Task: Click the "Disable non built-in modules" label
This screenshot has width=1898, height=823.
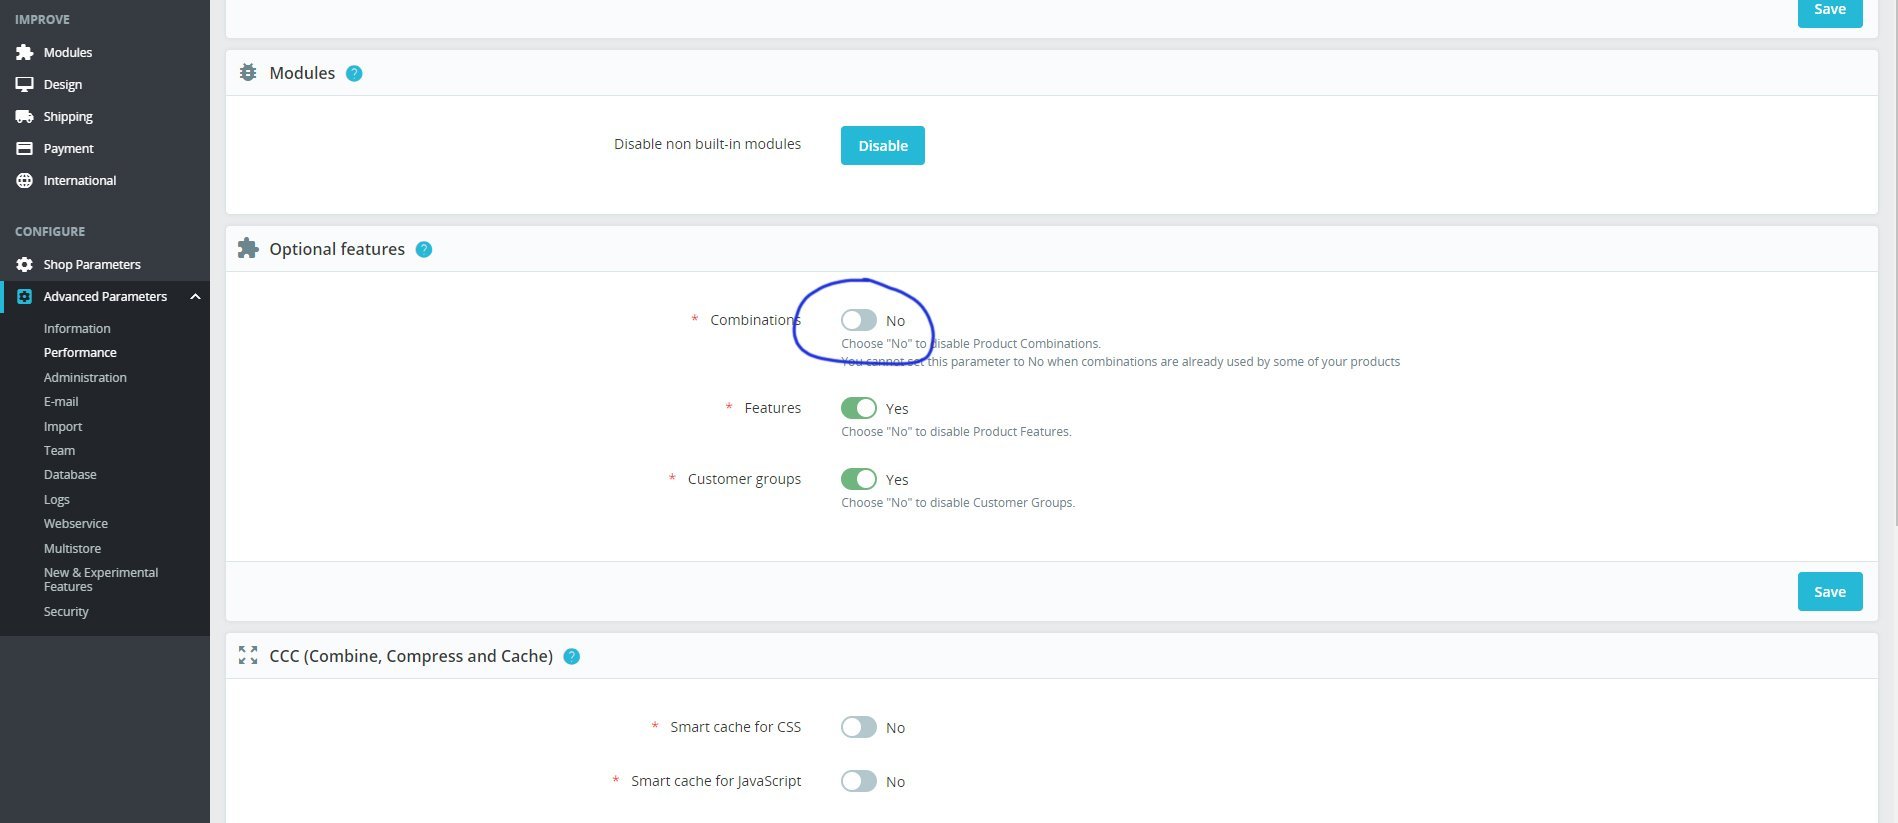Action: coord(707,144)
